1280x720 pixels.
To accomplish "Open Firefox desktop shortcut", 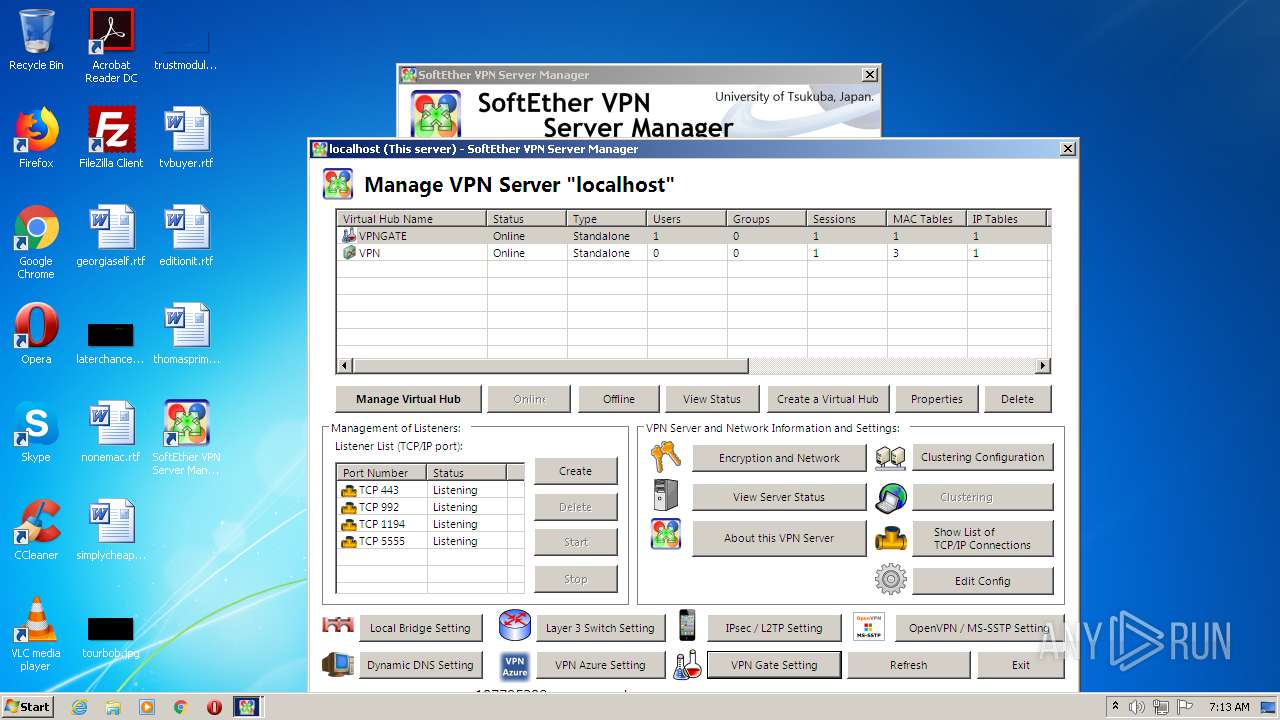I will tap(36, 138).
